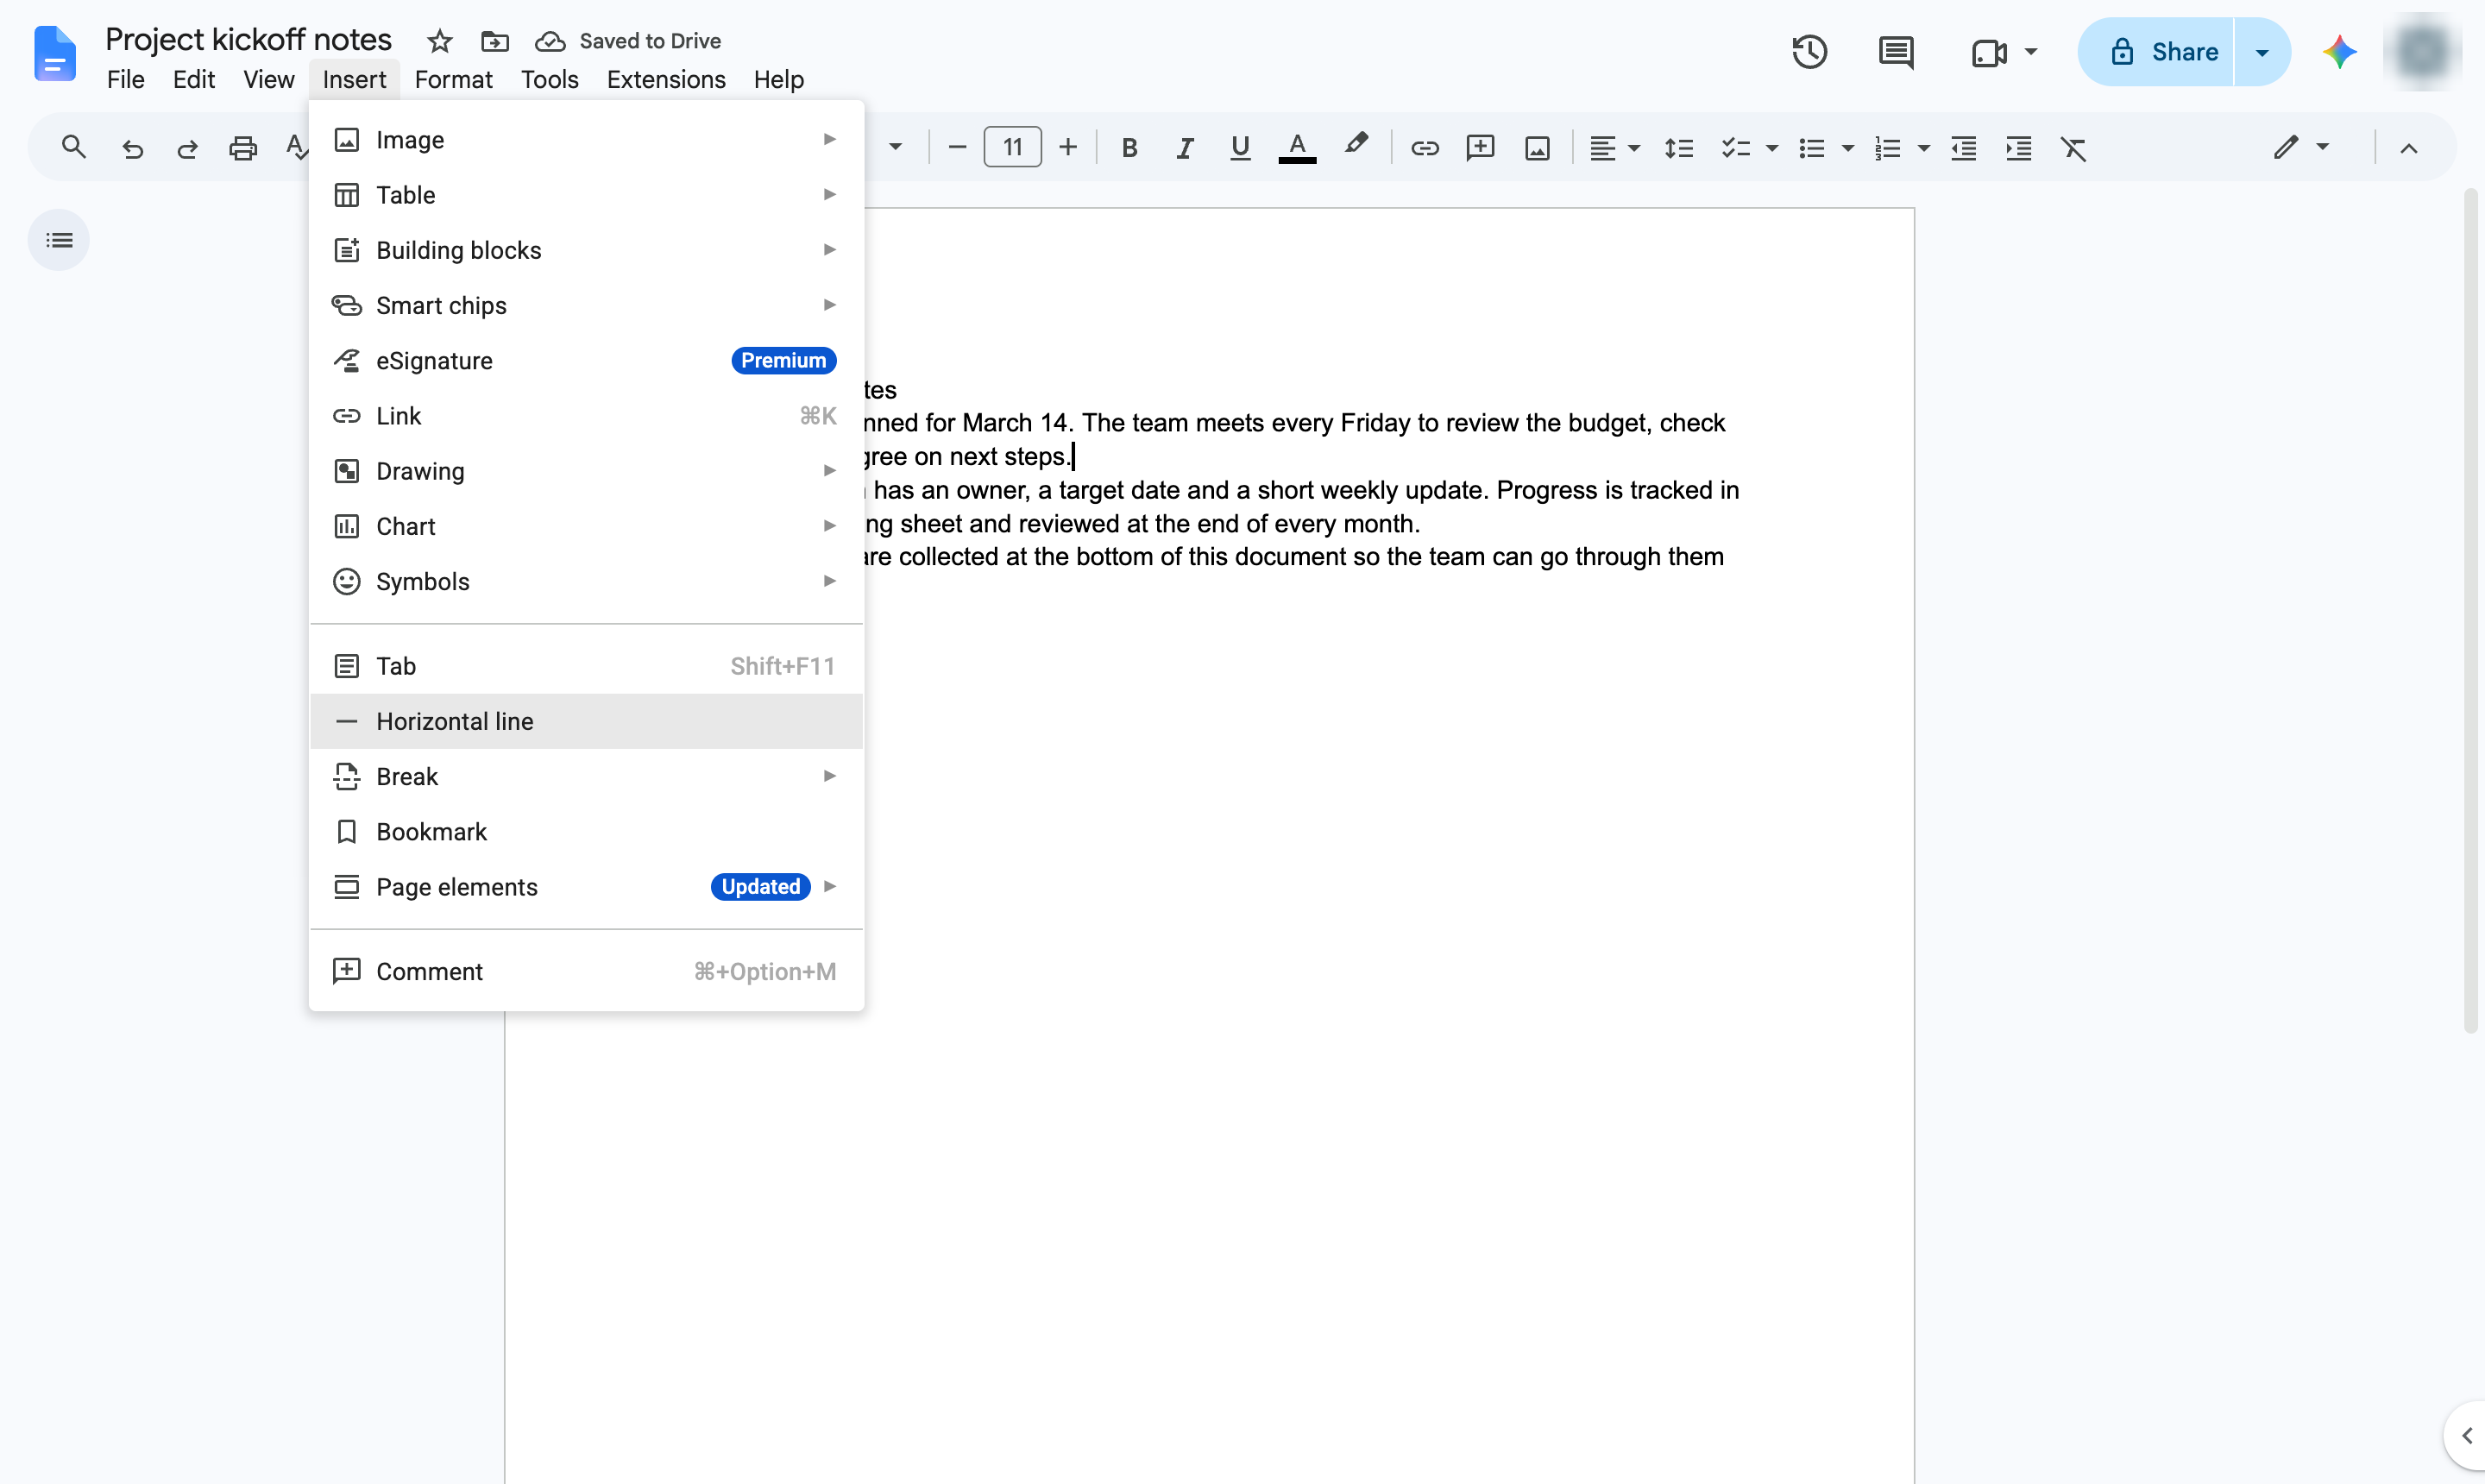Toggle underline formatting
The width and height of the screenshot is (2485, 1484).
tap(1240, 148)
